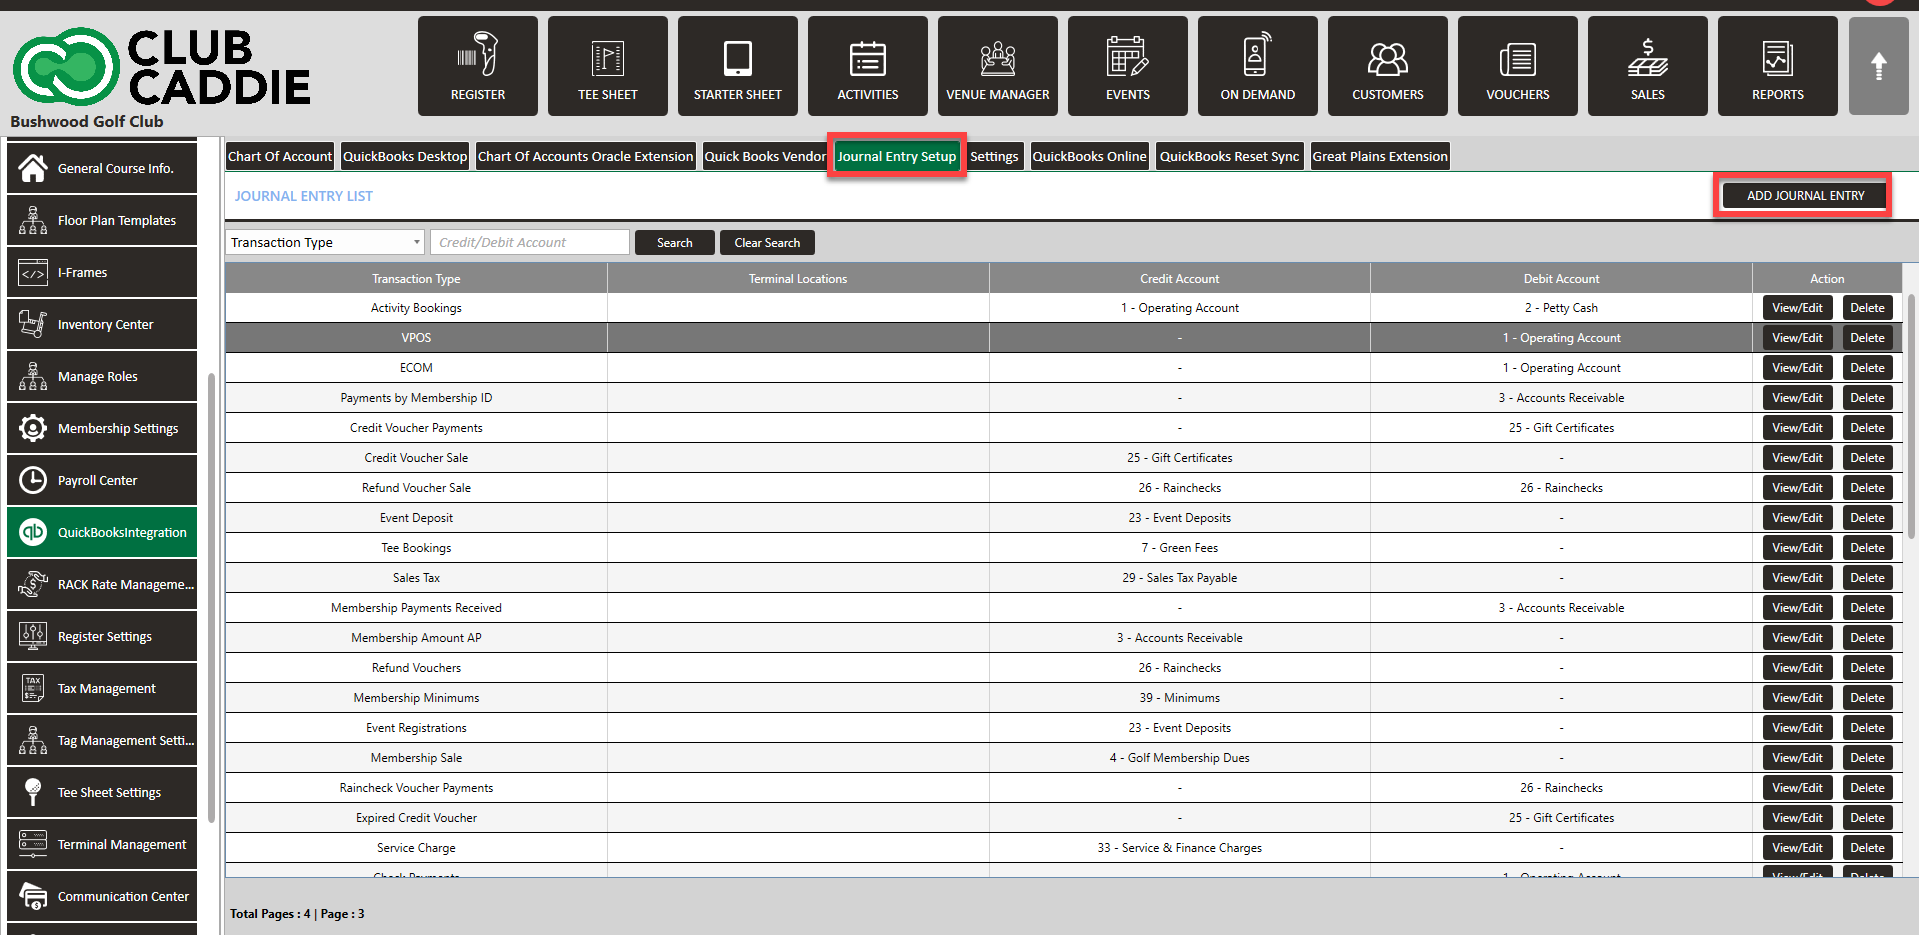
Task: Delete the Activity Bookings journal entry
Action: click(x=1866, y=308)
